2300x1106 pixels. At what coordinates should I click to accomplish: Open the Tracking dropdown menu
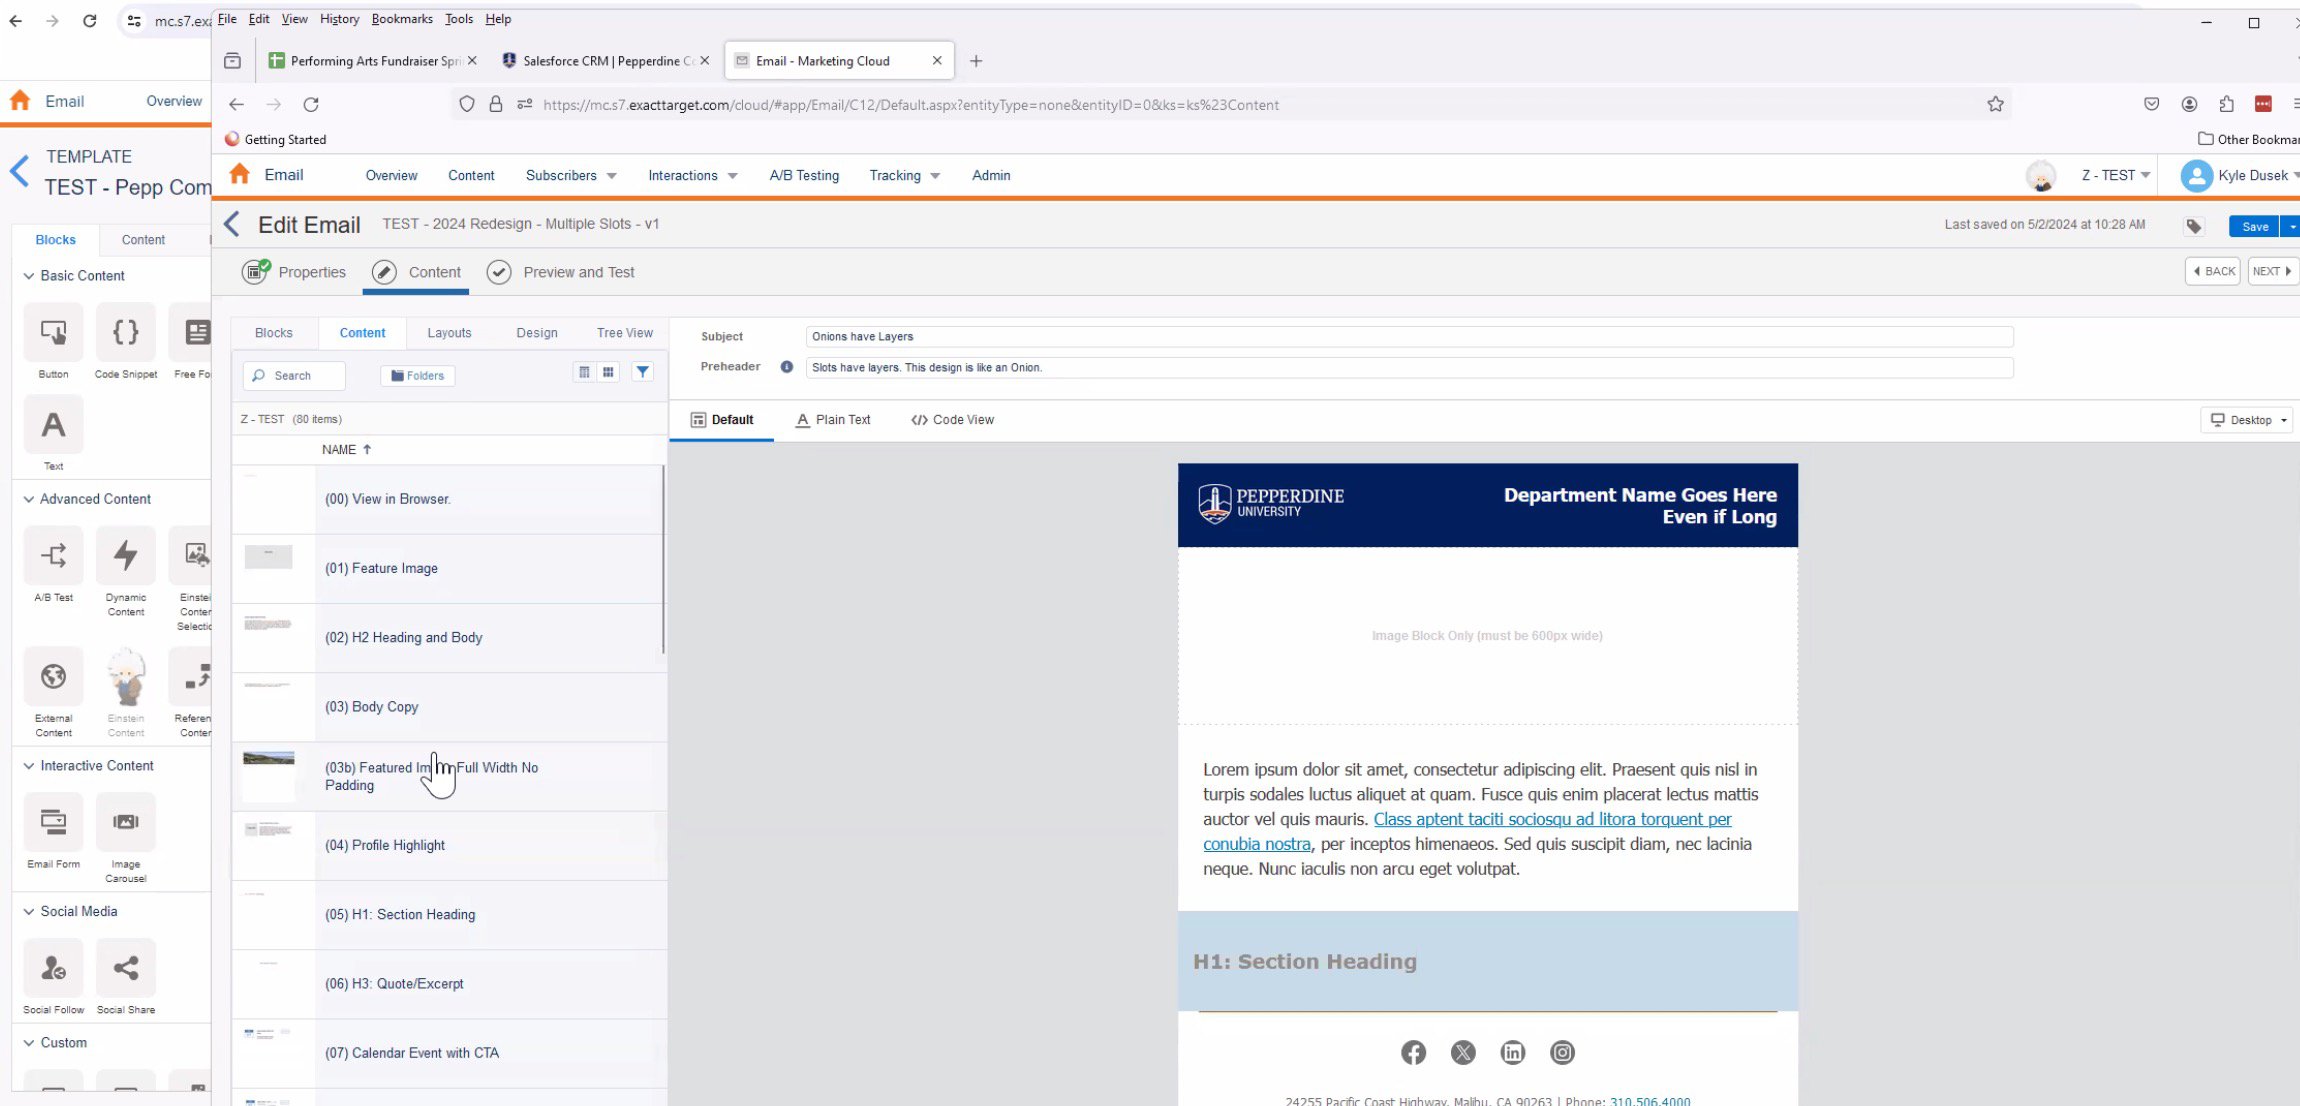(904, 175)
